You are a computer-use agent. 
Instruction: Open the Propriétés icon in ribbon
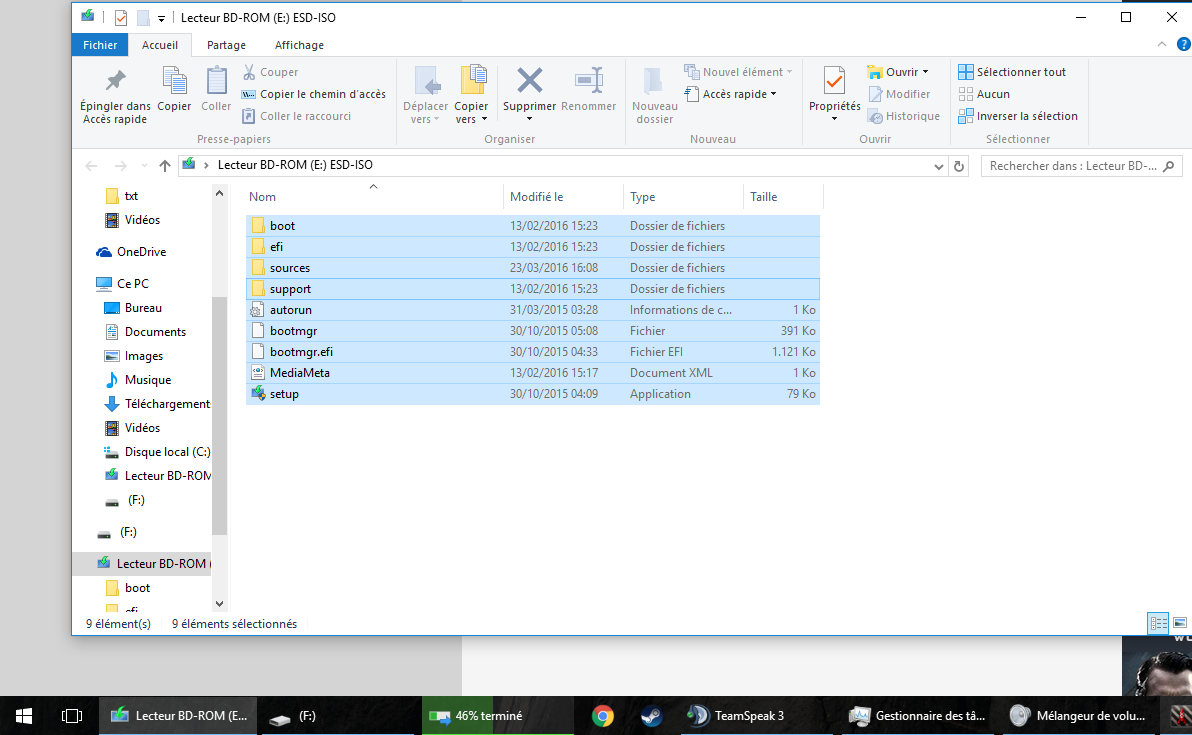point(834,81)
